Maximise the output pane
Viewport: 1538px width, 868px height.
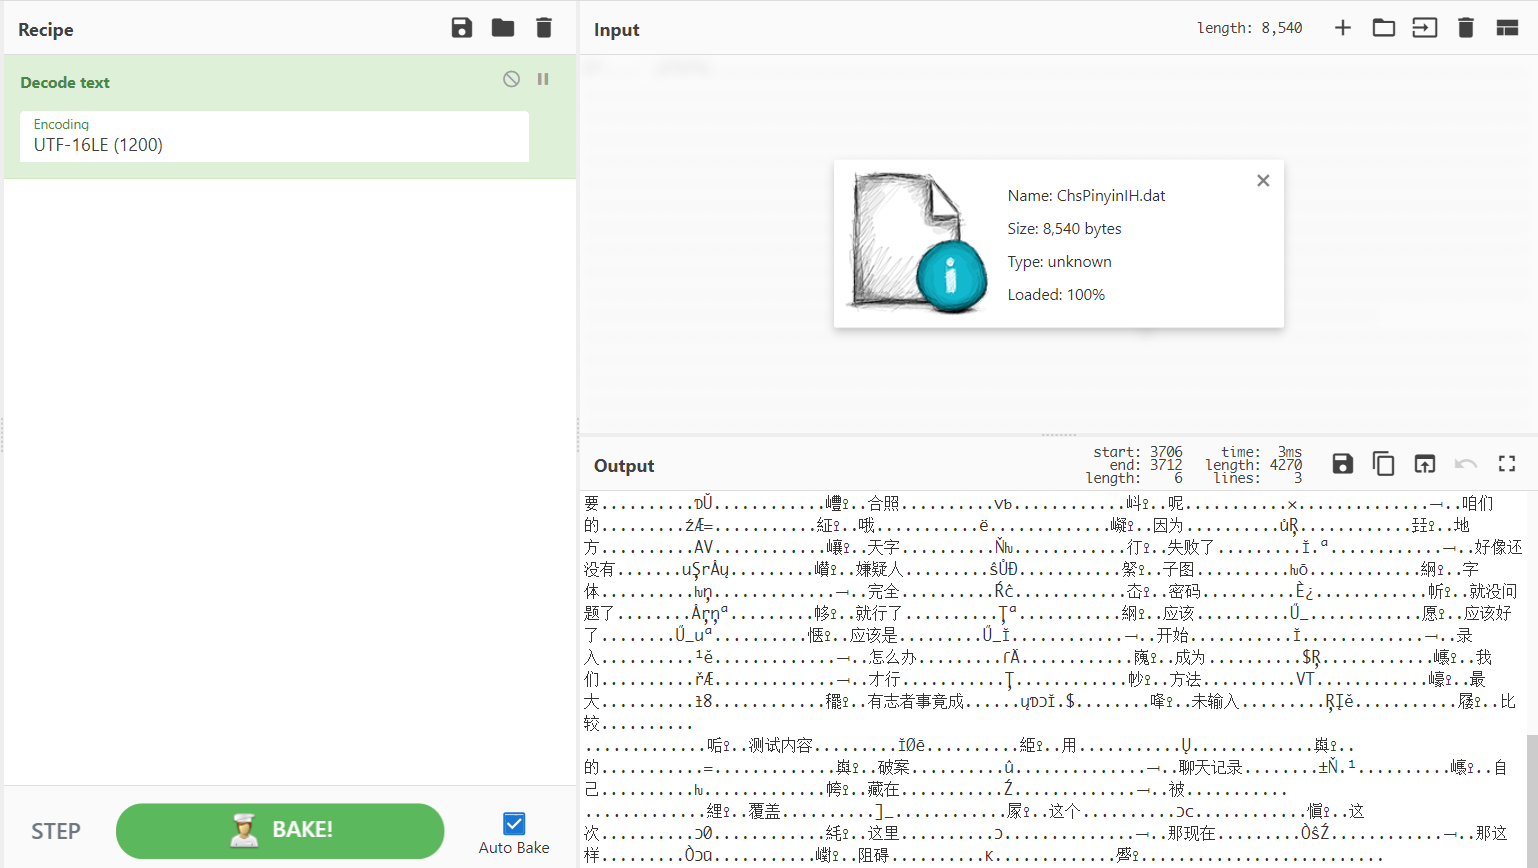[x=1507, y=464]
